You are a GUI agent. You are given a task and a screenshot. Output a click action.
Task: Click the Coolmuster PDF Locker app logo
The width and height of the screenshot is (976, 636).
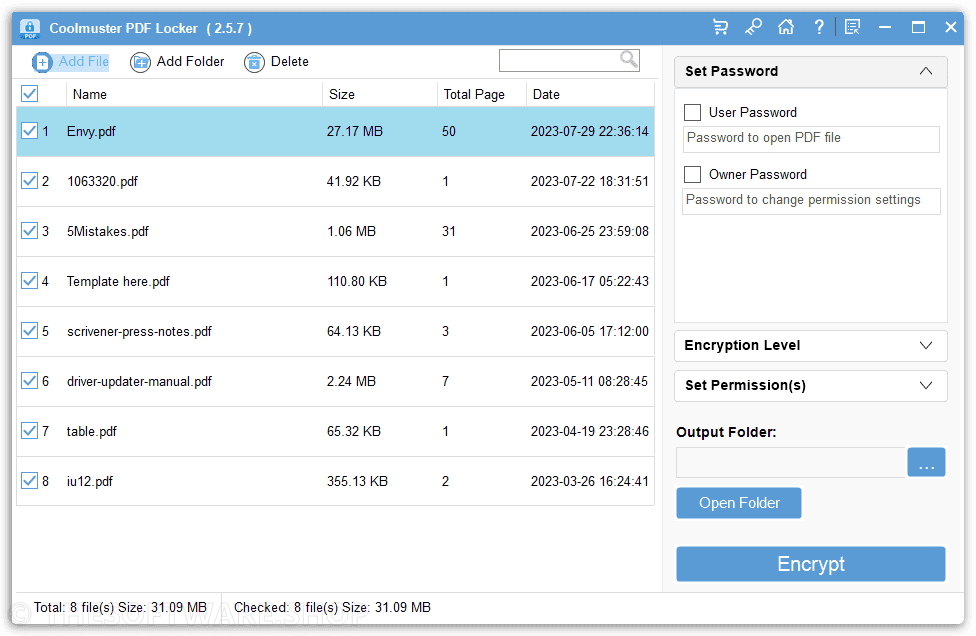(x=30, y=28)
